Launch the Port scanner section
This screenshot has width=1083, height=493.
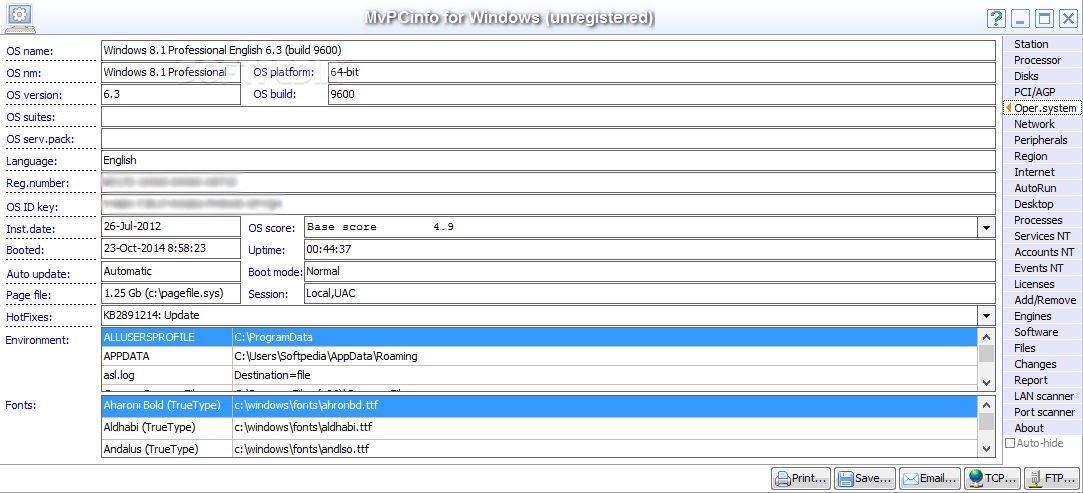(x=1041, y=412)
